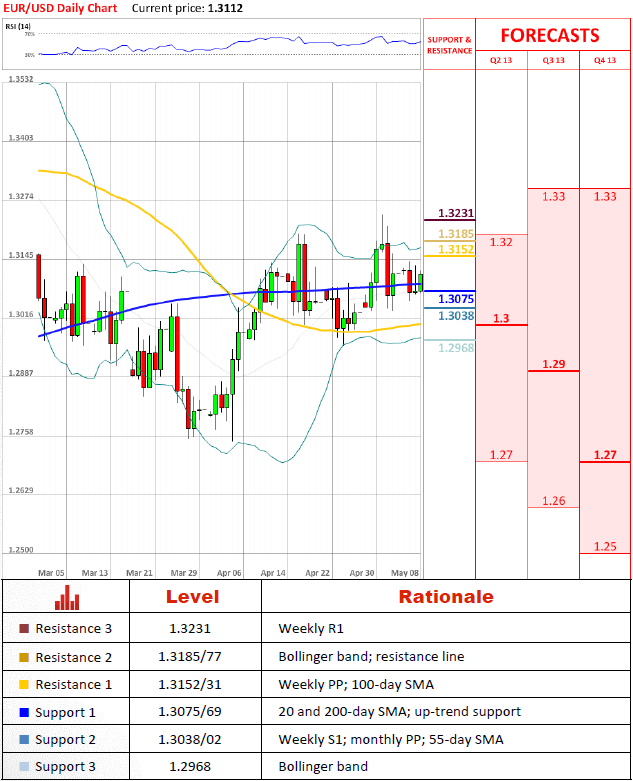Click the RSI (14) indicator label
This screenshot has width=633, height=781.
pos(18,26)
